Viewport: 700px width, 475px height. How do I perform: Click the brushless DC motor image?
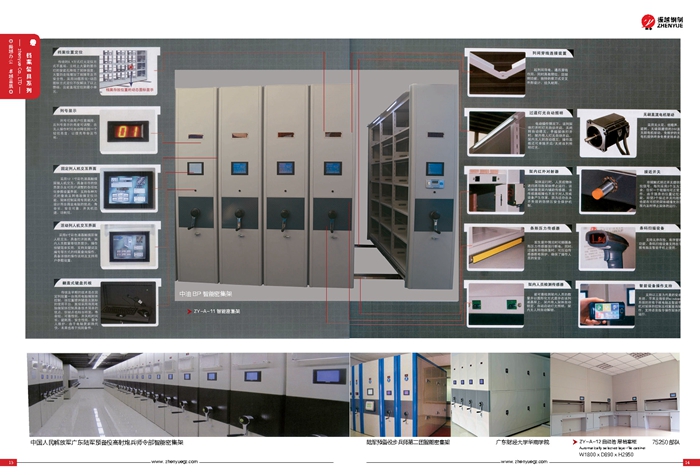click(x=603, y=131)
